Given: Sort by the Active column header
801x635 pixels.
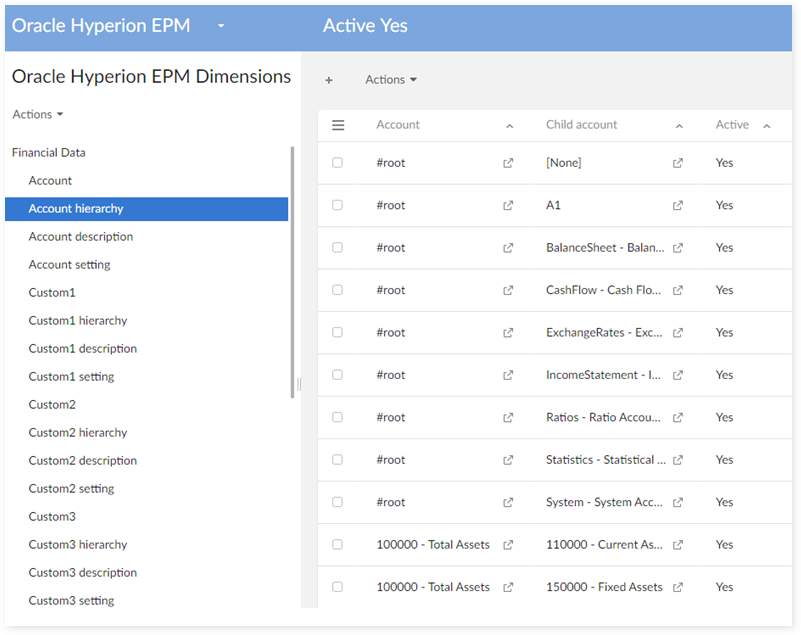Looking at the screenshot, I should coord(732,125).
